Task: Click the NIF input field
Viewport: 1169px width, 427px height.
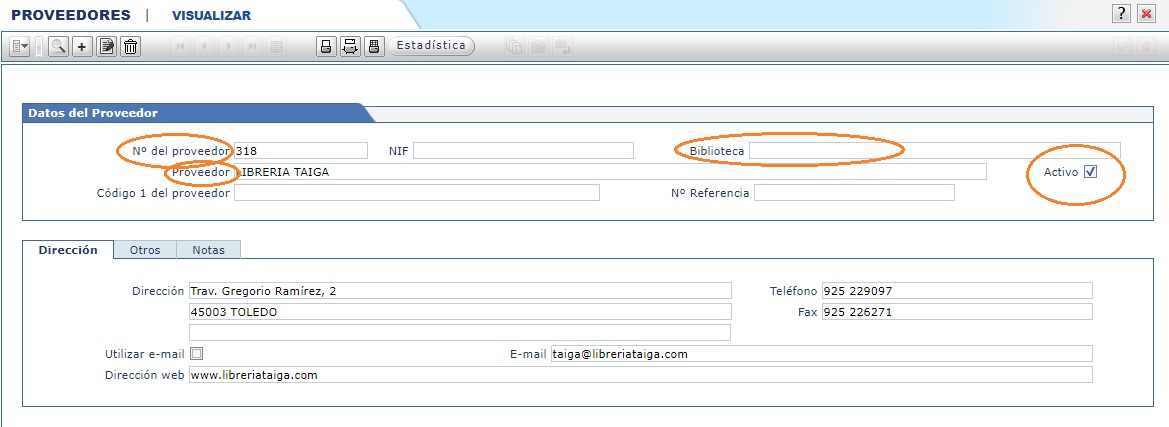Action: pos(523,151)
